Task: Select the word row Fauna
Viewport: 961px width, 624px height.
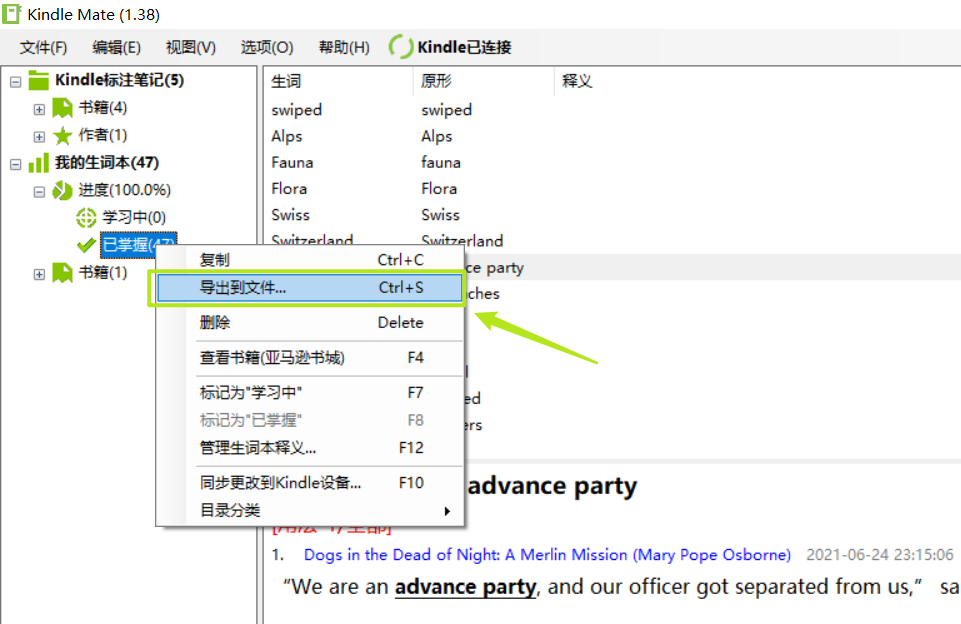Action: 612,163
